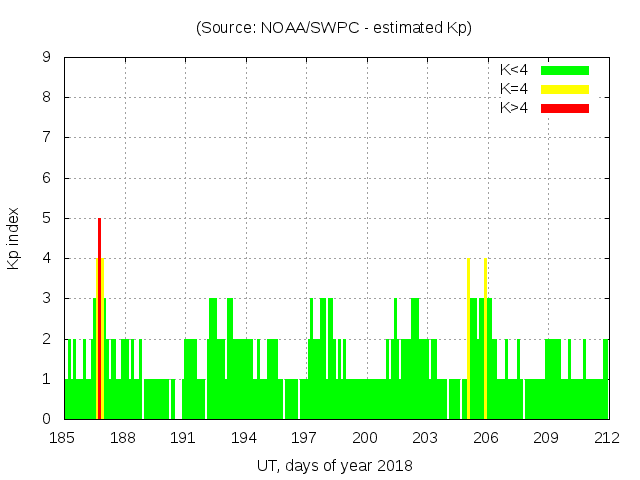Click the NOAA/SWPC source title text
The image size is (640, 480).
click(x=333, y=28)
